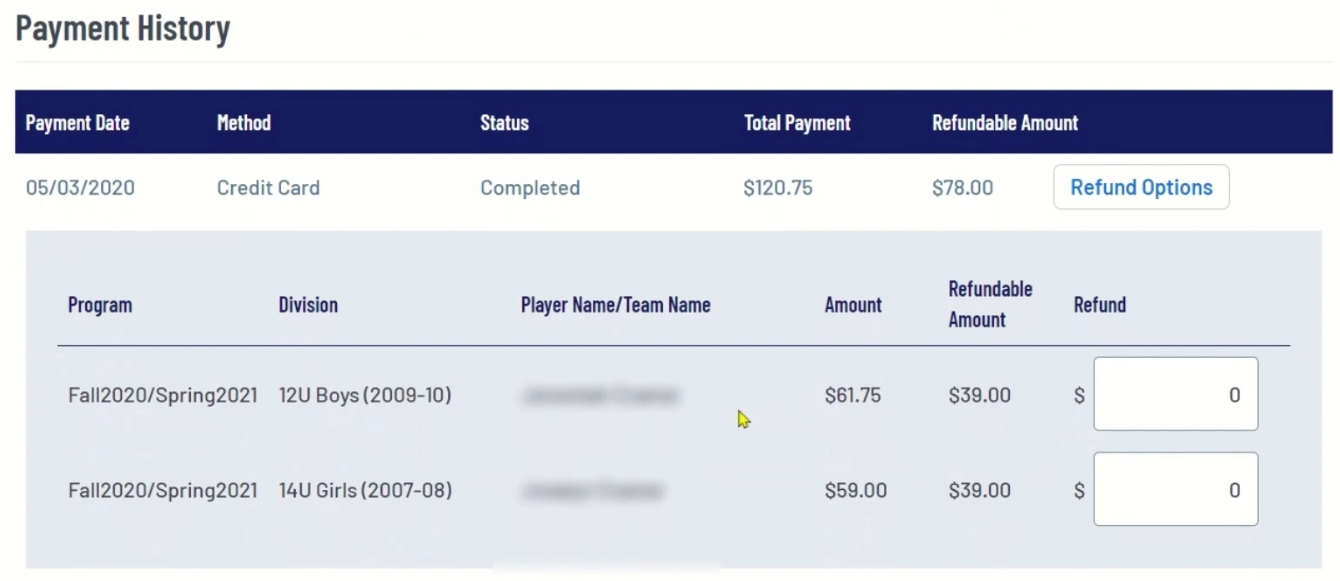Select the 12U Boys (2009-10) division
Viewport: 1340px width, 581px height.
[365, 395]
